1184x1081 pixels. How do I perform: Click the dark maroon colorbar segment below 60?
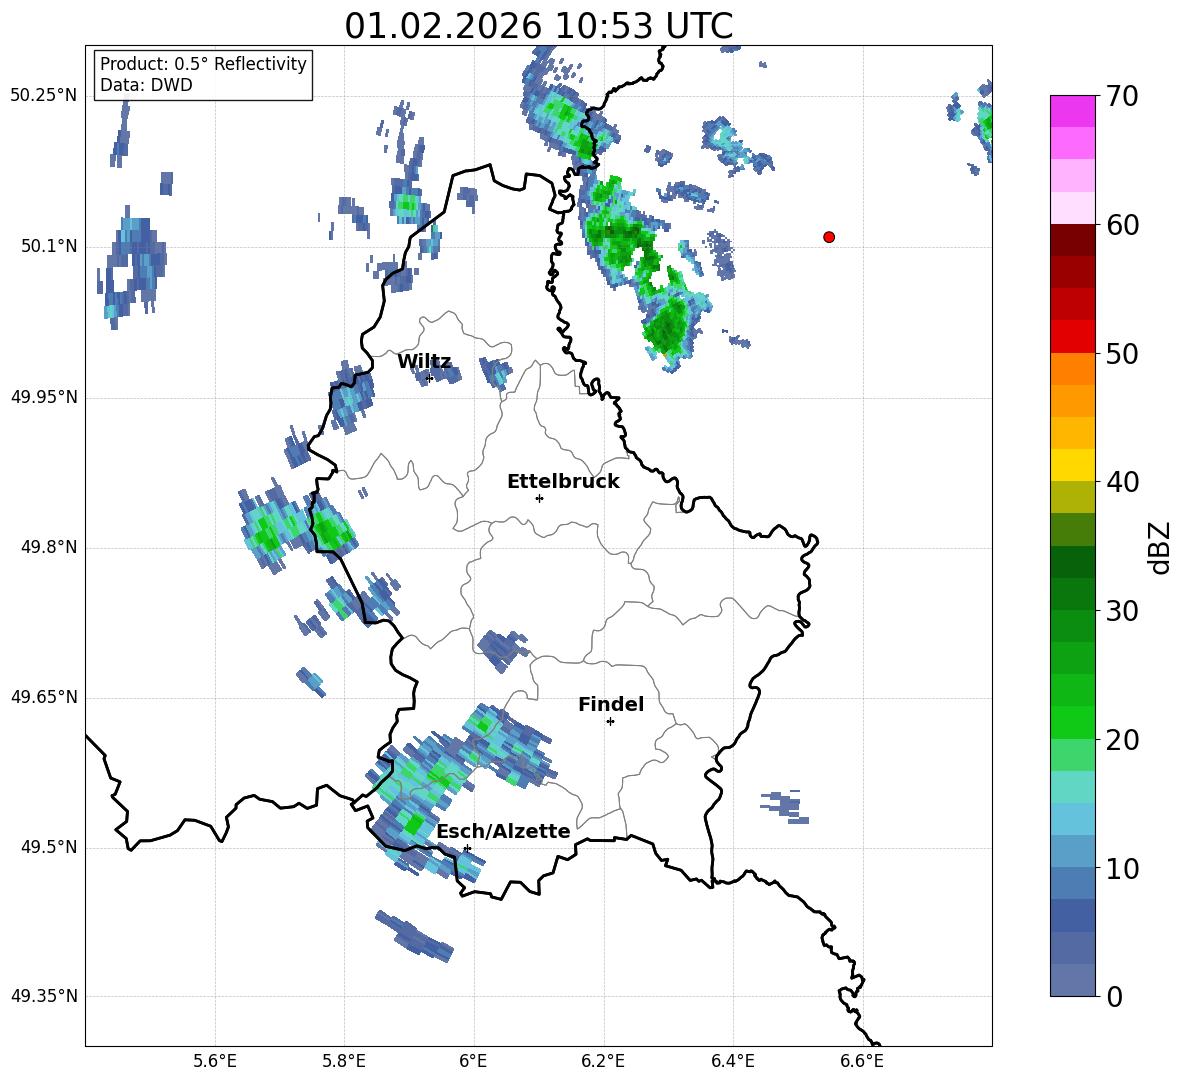tap(1072, 240)
